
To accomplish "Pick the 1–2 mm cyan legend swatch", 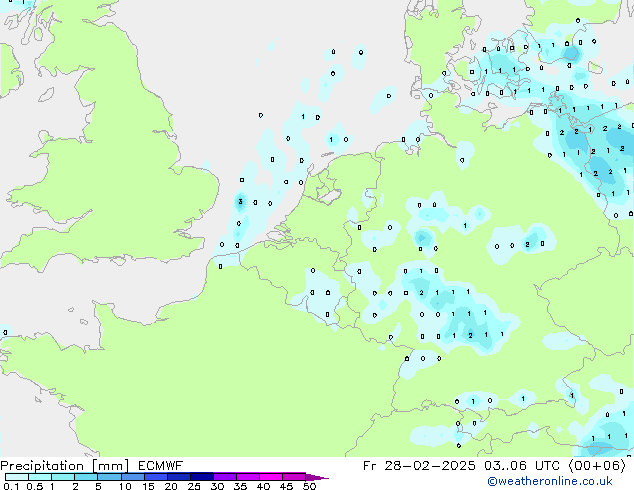I will tap(63, 477).
